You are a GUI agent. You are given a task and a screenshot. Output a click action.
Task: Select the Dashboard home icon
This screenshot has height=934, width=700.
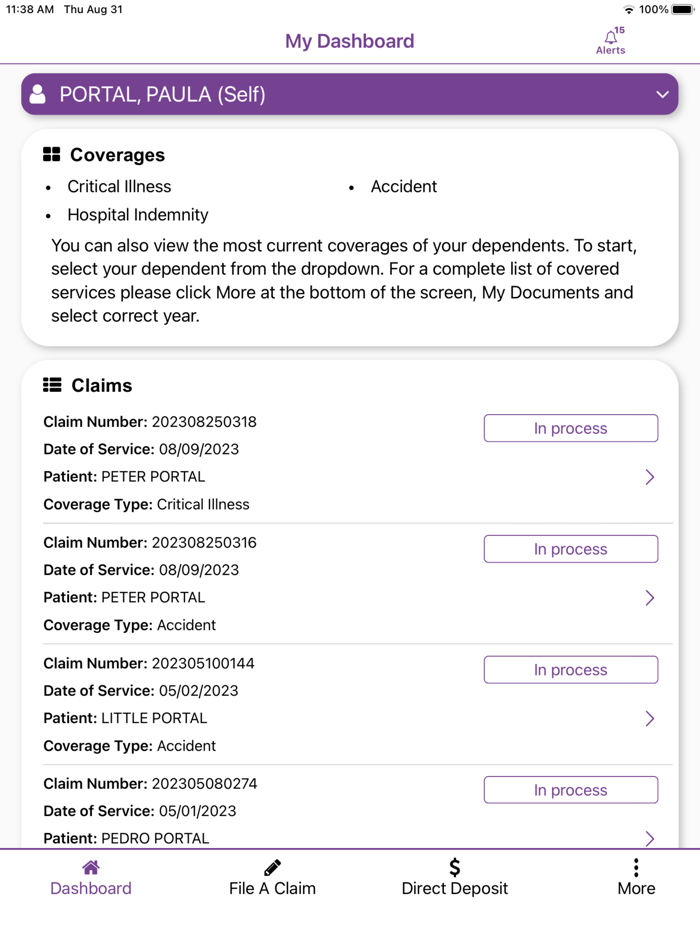coord(90,866)
